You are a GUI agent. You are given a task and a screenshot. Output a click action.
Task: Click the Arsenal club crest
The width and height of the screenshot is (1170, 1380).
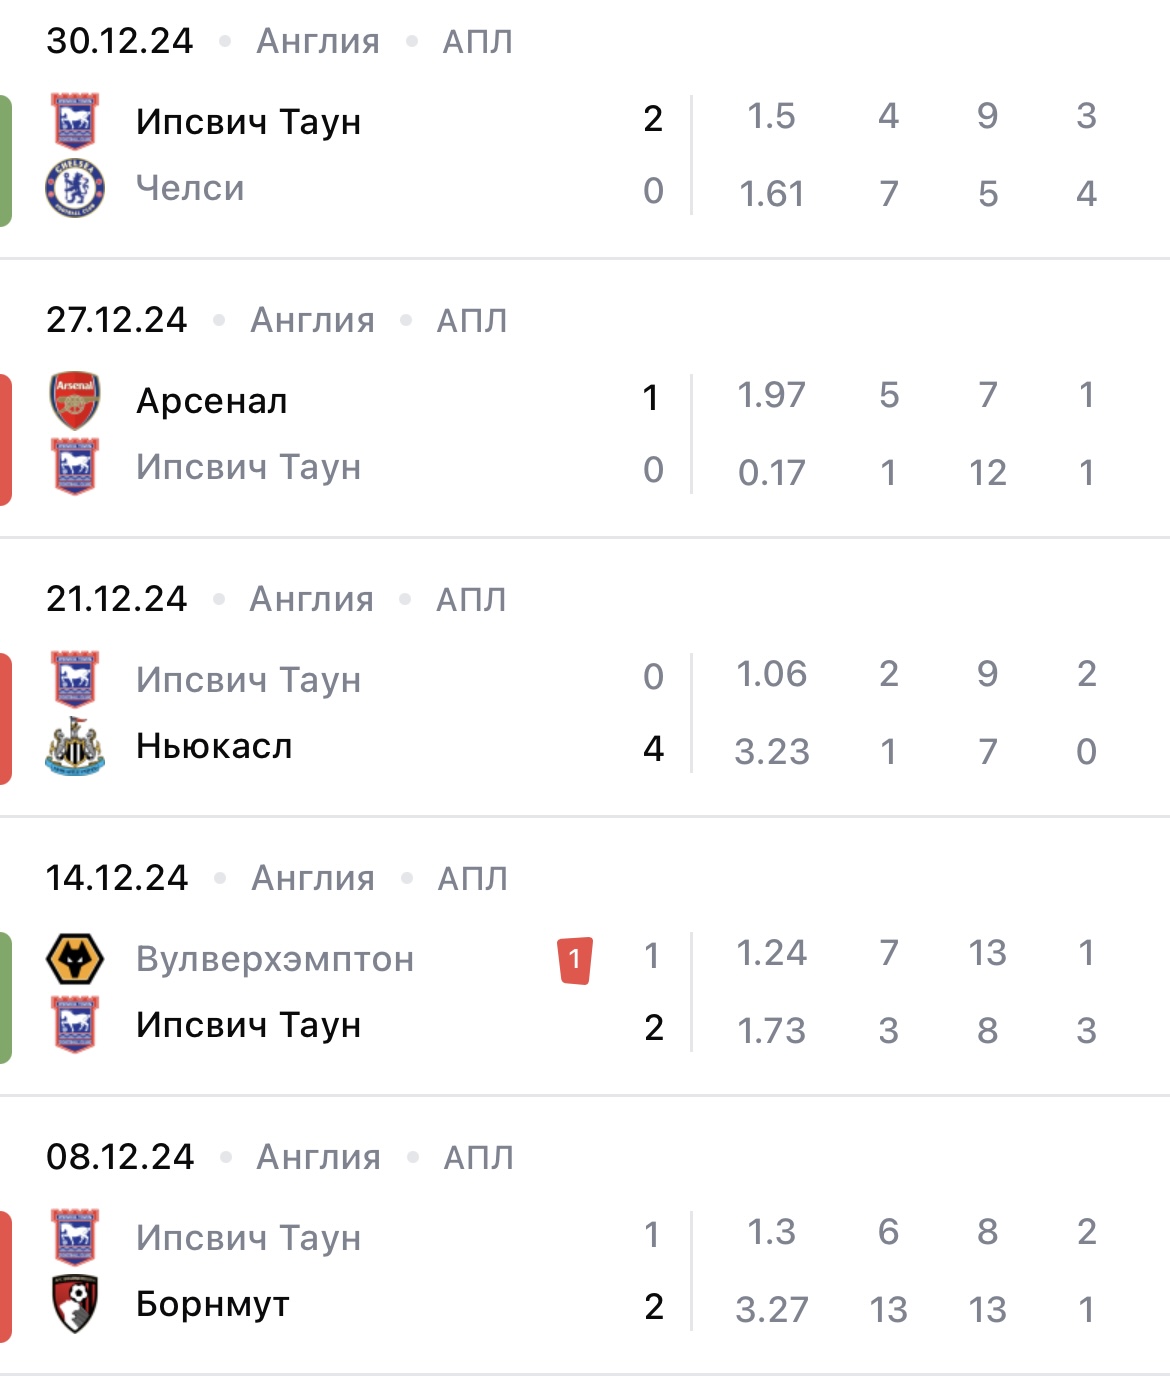pos(75,400)
